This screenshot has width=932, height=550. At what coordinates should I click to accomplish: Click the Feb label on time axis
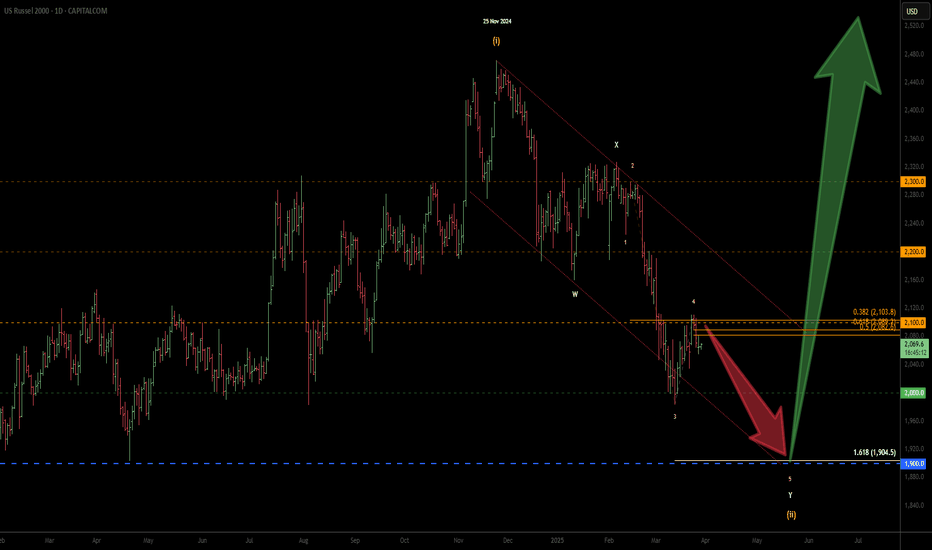pos(609,540)
